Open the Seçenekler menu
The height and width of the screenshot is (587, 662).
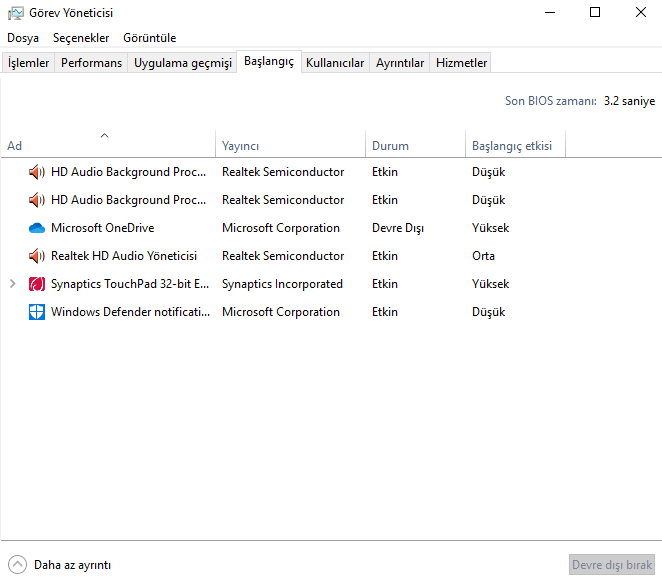coord(81,38)
